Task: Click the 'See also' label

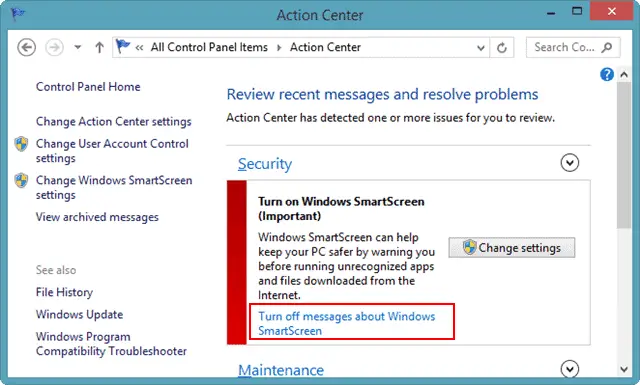Action: [56, 270]
